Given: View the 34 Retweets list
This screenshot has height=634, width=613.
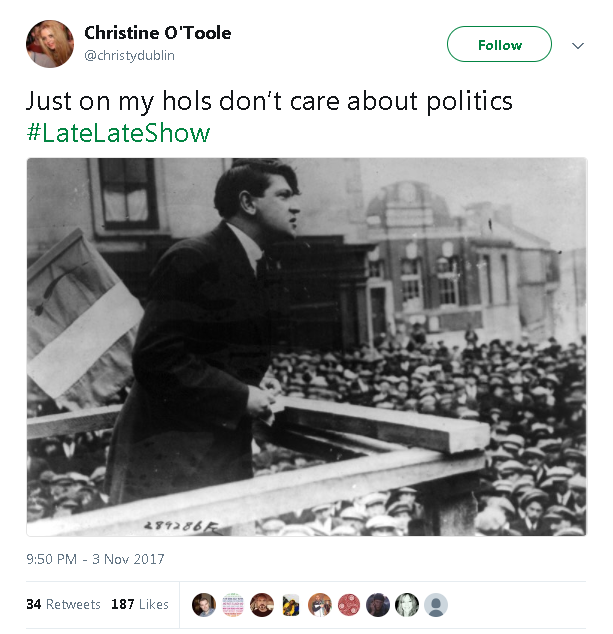Looking at the screenshot, I should click(63, 604).
